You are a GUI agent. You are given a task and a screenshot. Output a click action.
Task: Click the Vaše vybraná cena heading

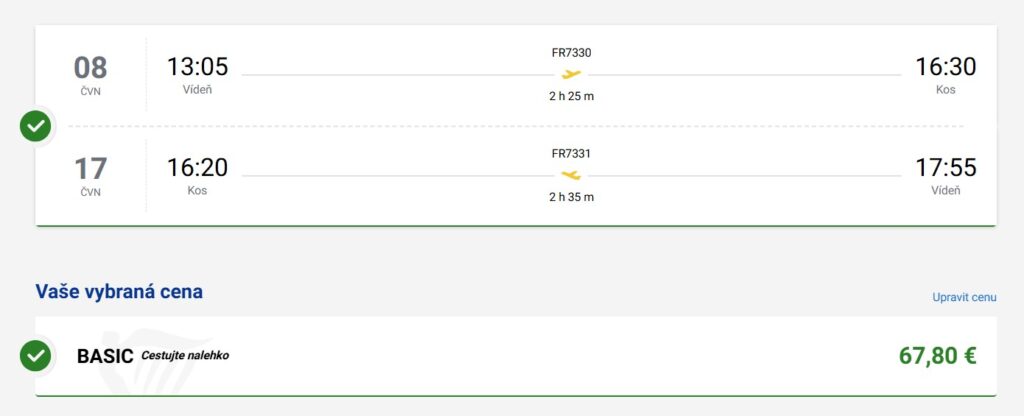click(x=119, y=292)
